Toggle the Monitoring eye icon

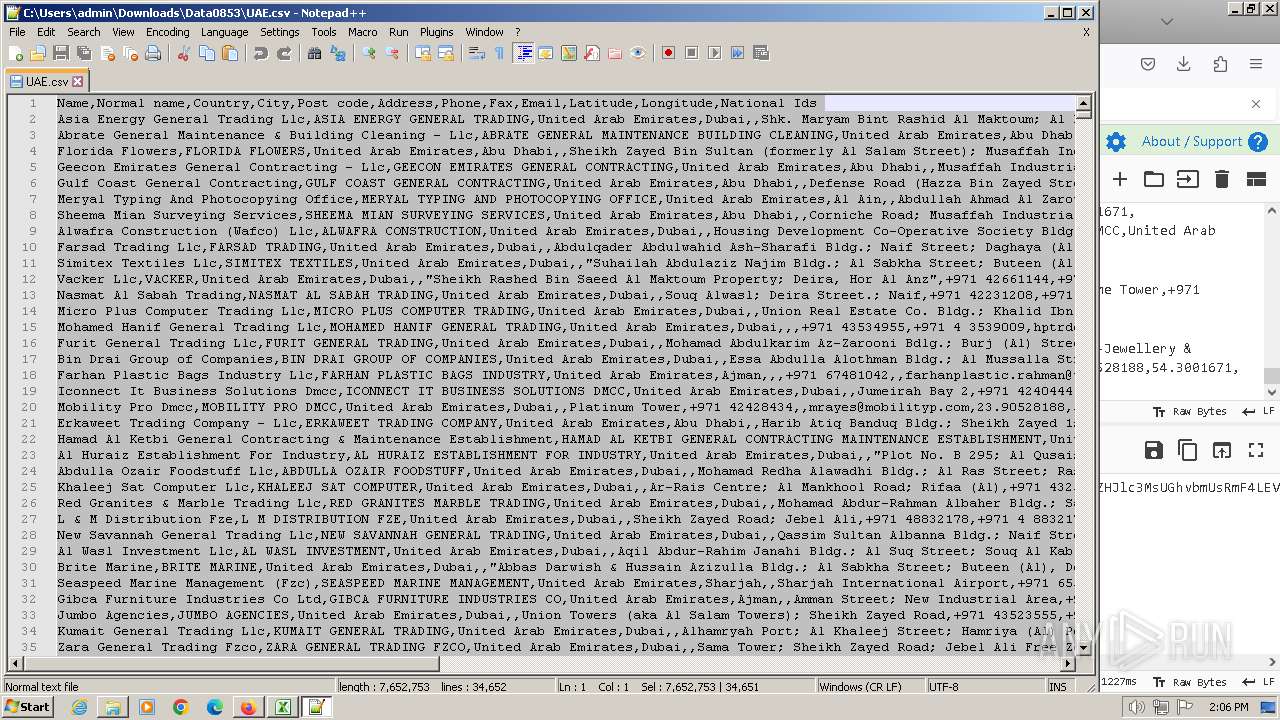(638, 53)
